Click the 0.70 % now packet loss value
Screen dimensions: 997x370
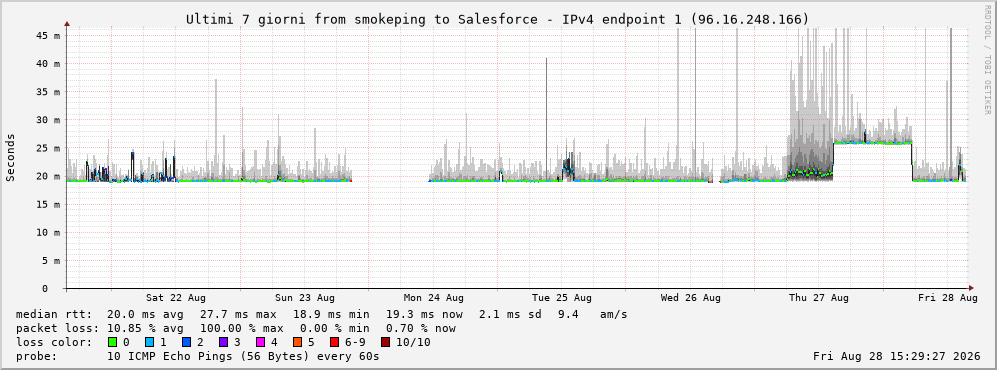[x=421, y=329]
